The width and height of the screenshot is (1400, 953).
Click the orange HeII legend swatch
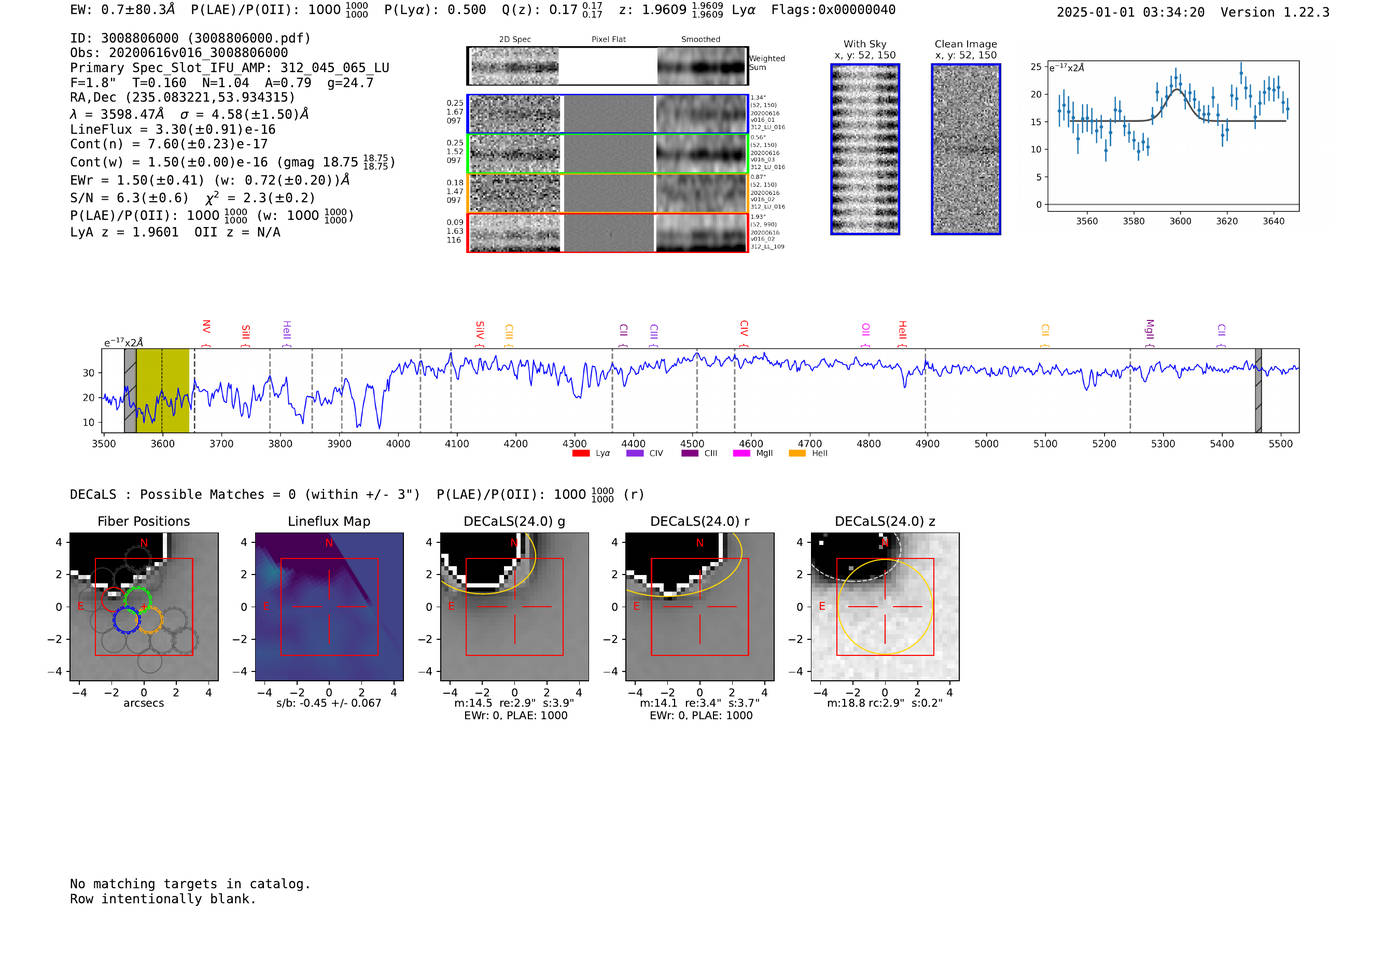pos(797,454)
